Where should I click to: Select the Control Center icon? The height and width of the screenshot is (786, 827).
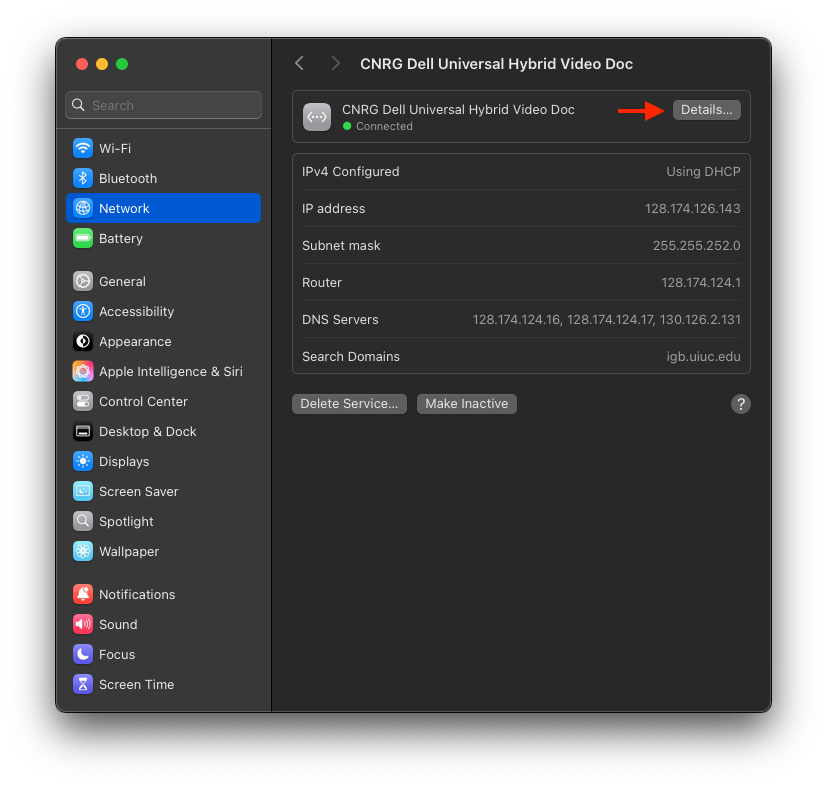pos(83,401)
